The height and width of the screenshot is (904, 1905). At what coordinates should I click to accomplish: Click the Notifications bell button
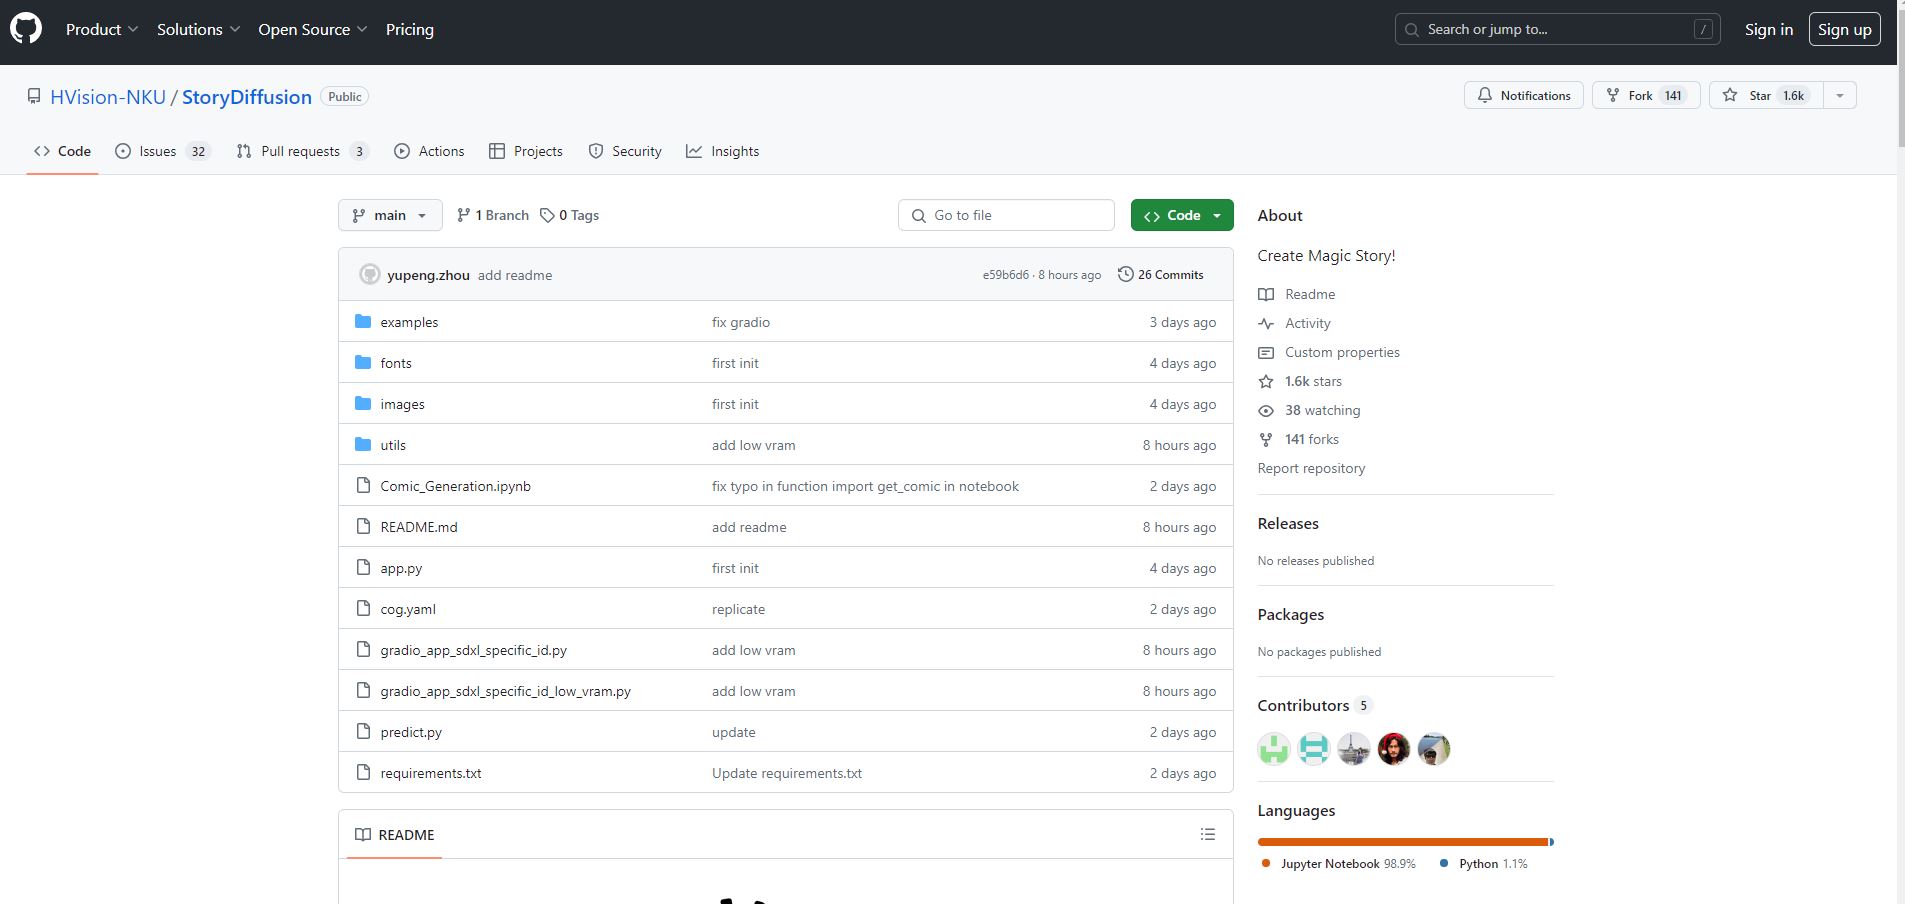[x=1523, y=95]
